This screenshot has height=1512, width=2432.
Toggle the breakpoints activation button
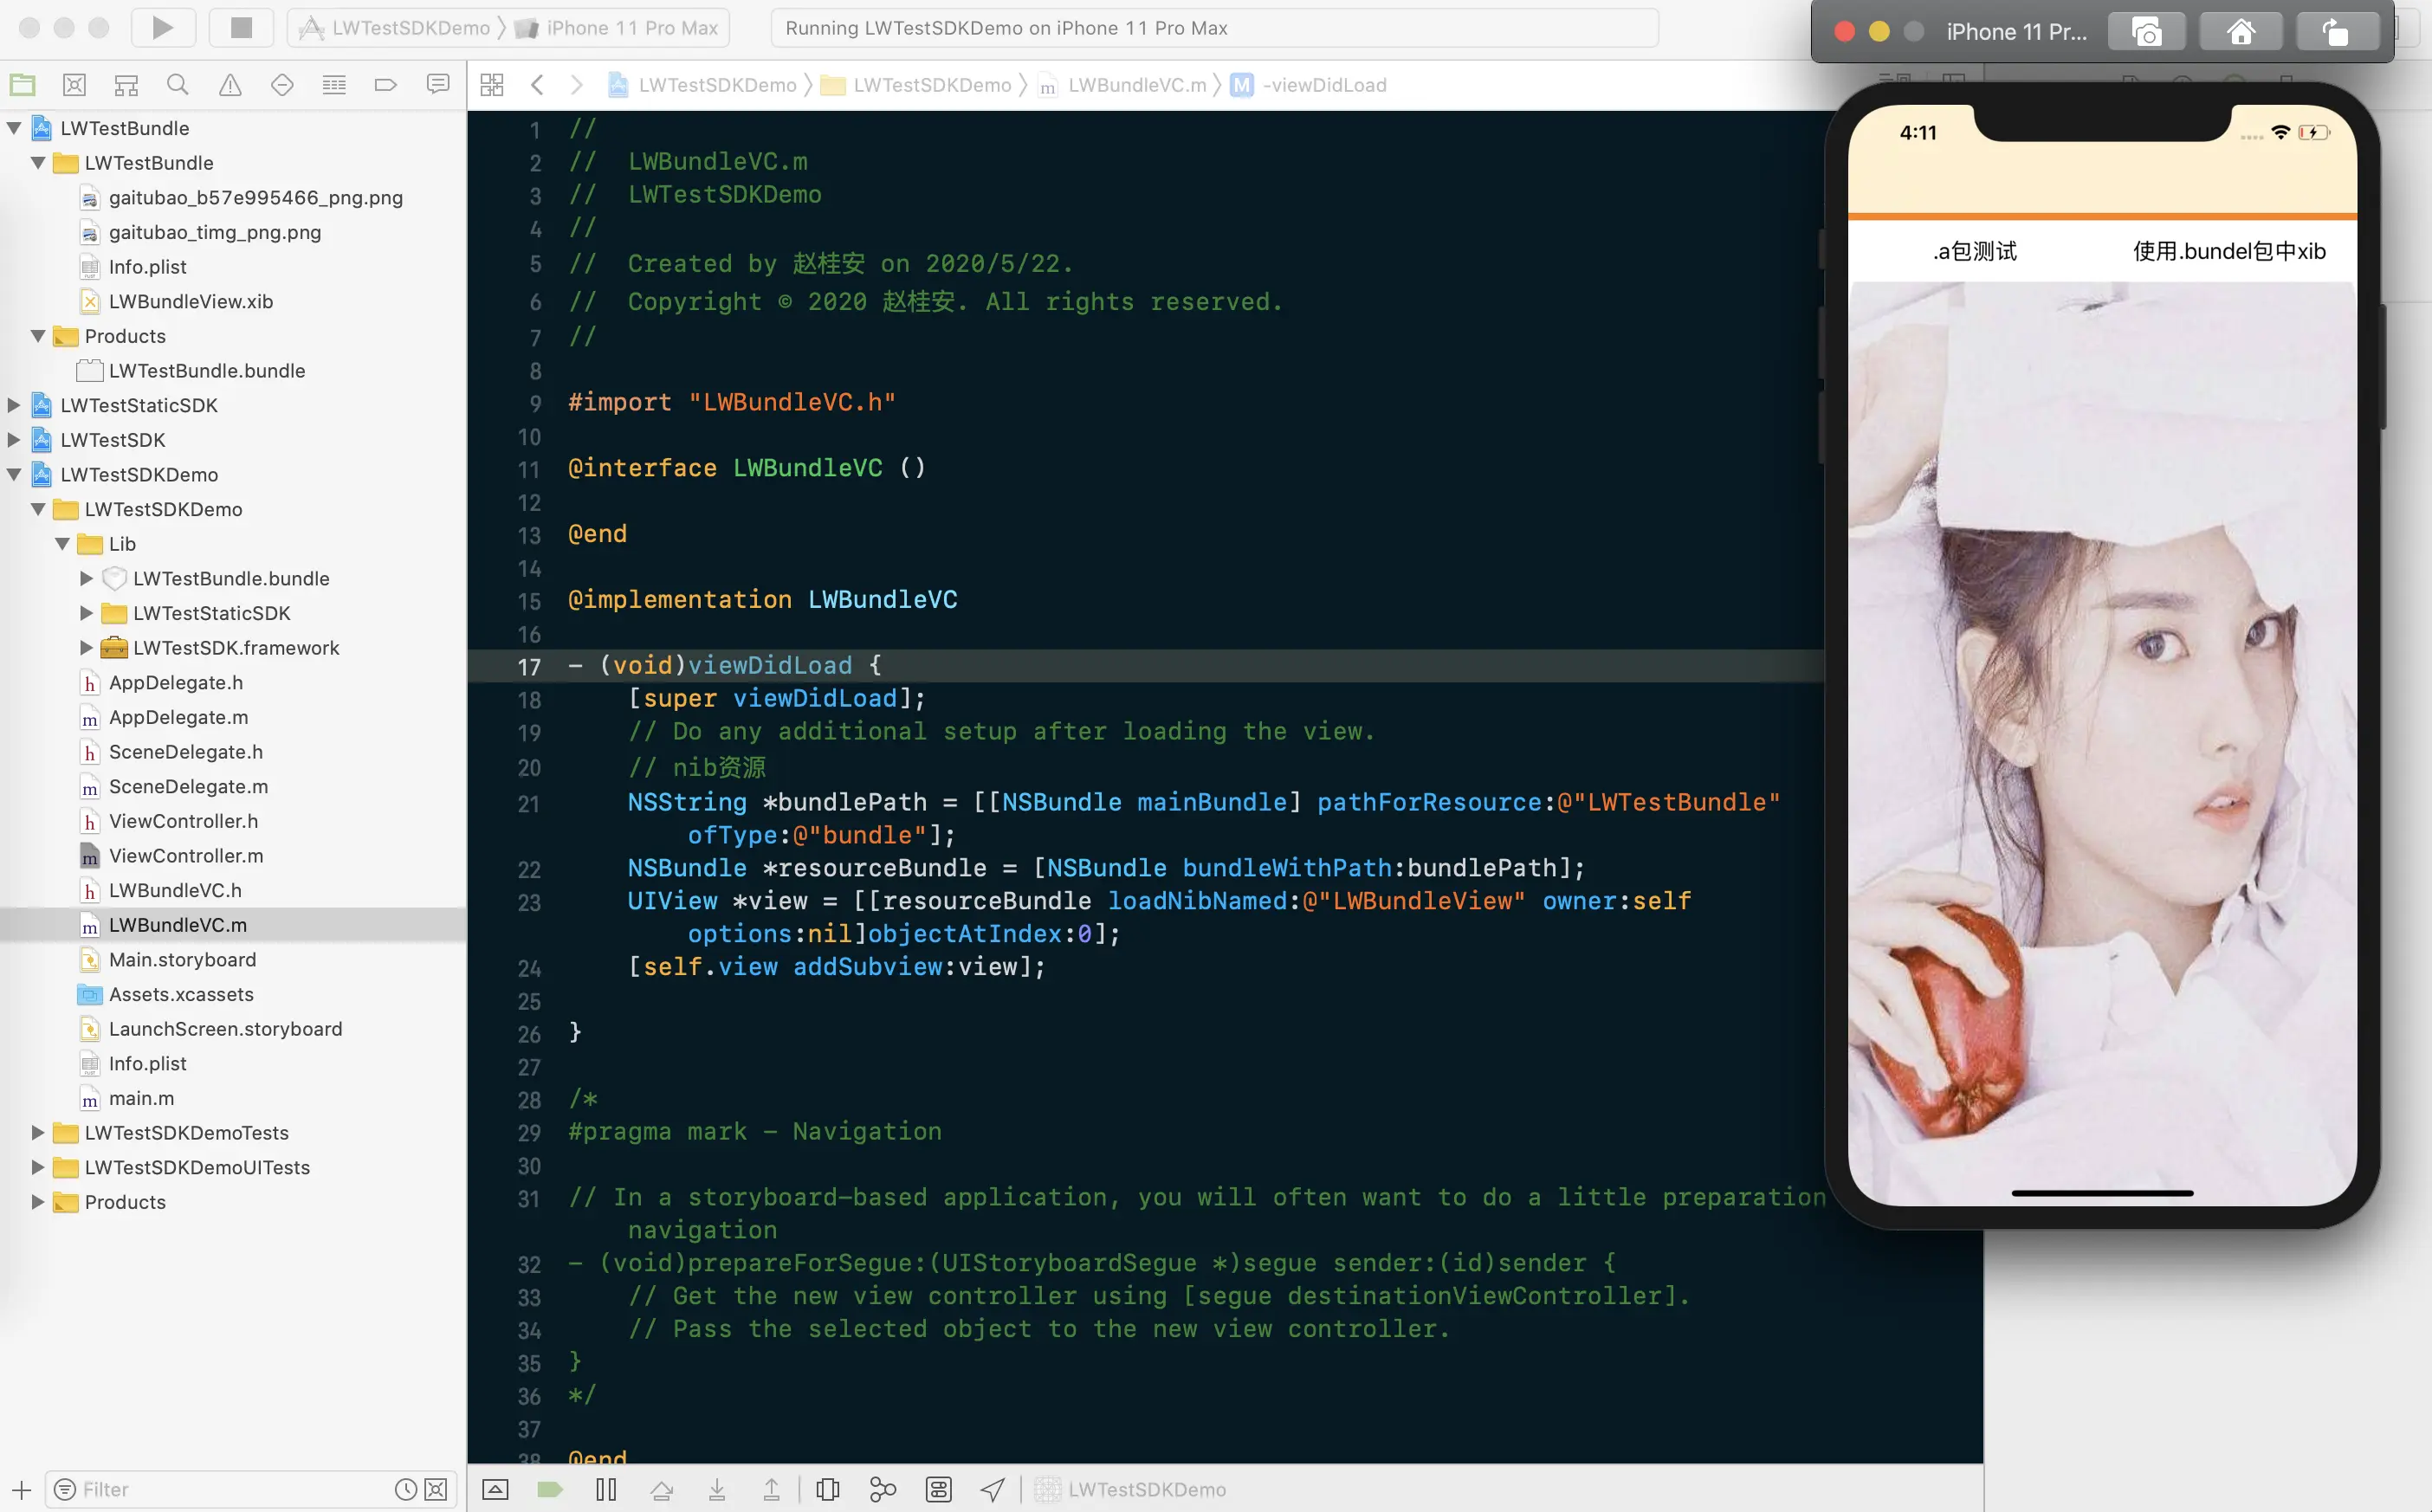point(550,1489)
